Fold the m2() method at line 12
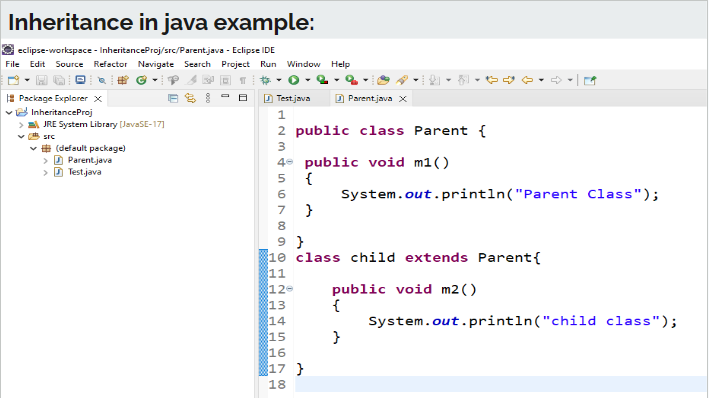Viewport: 709px width, 398px height. [x=290, y=289]
